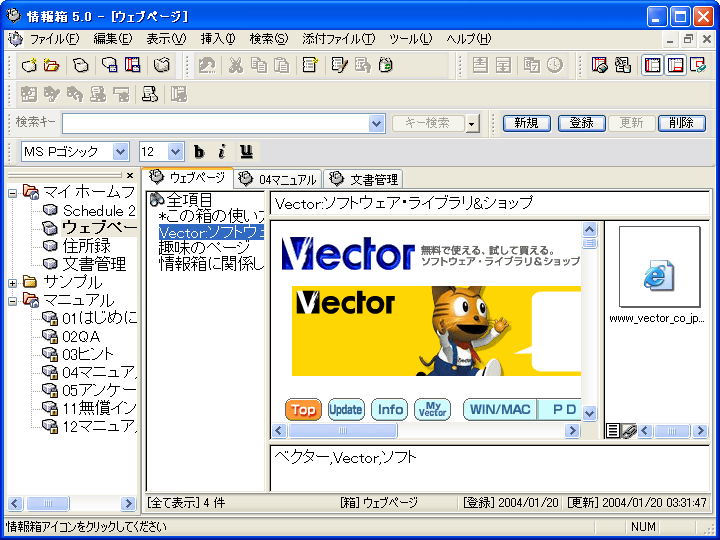
Task: Click the layout icon with green check
Action: [x=698, y=66]
